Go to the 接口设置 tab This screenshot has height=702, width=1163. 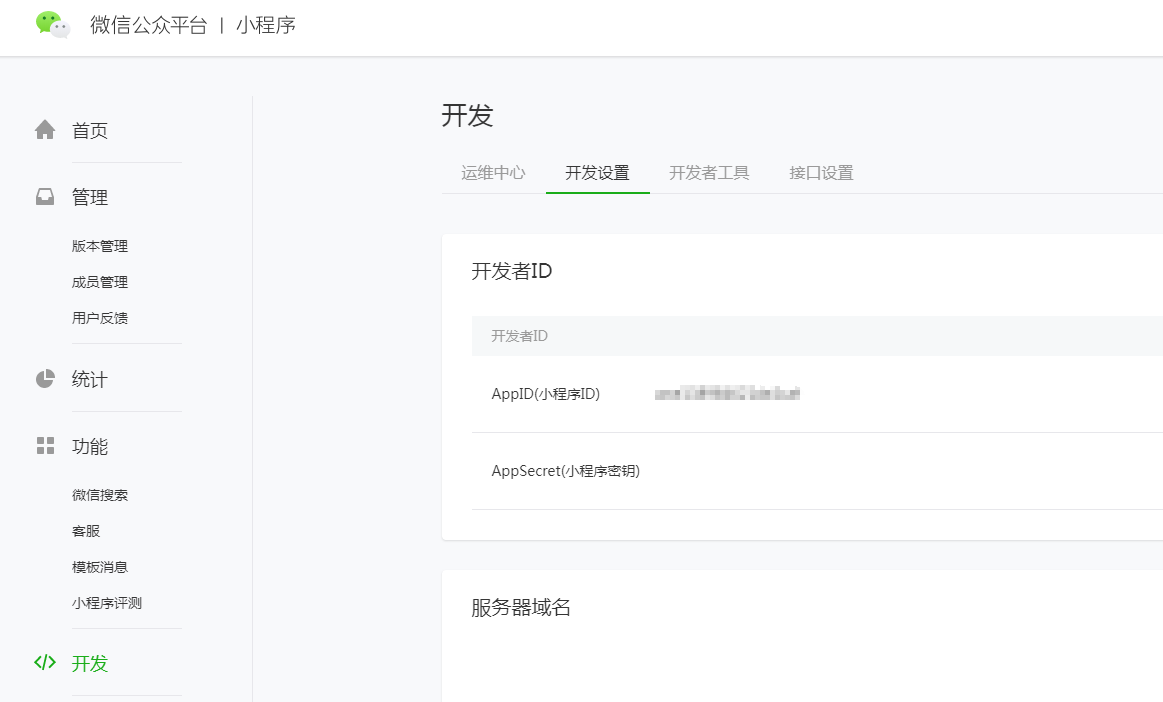click(821, 173)
